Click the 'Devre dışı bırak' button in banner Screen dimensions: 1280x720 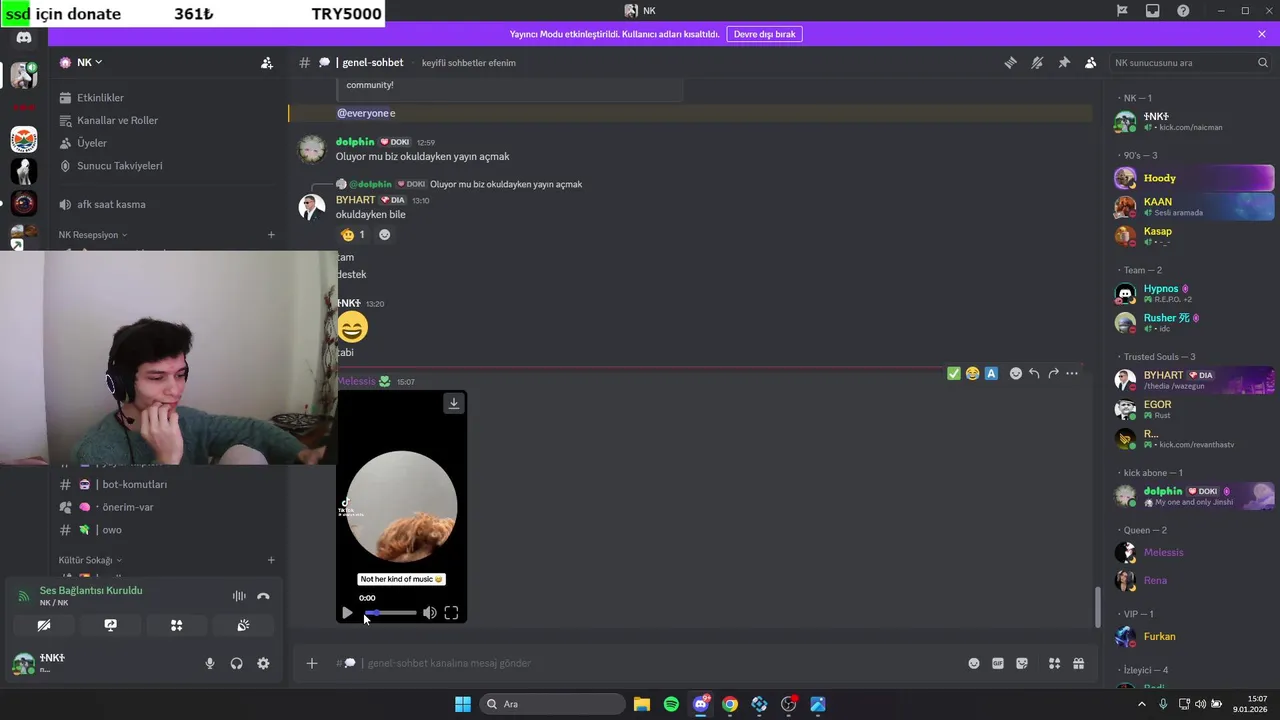[x=765, y=34]
